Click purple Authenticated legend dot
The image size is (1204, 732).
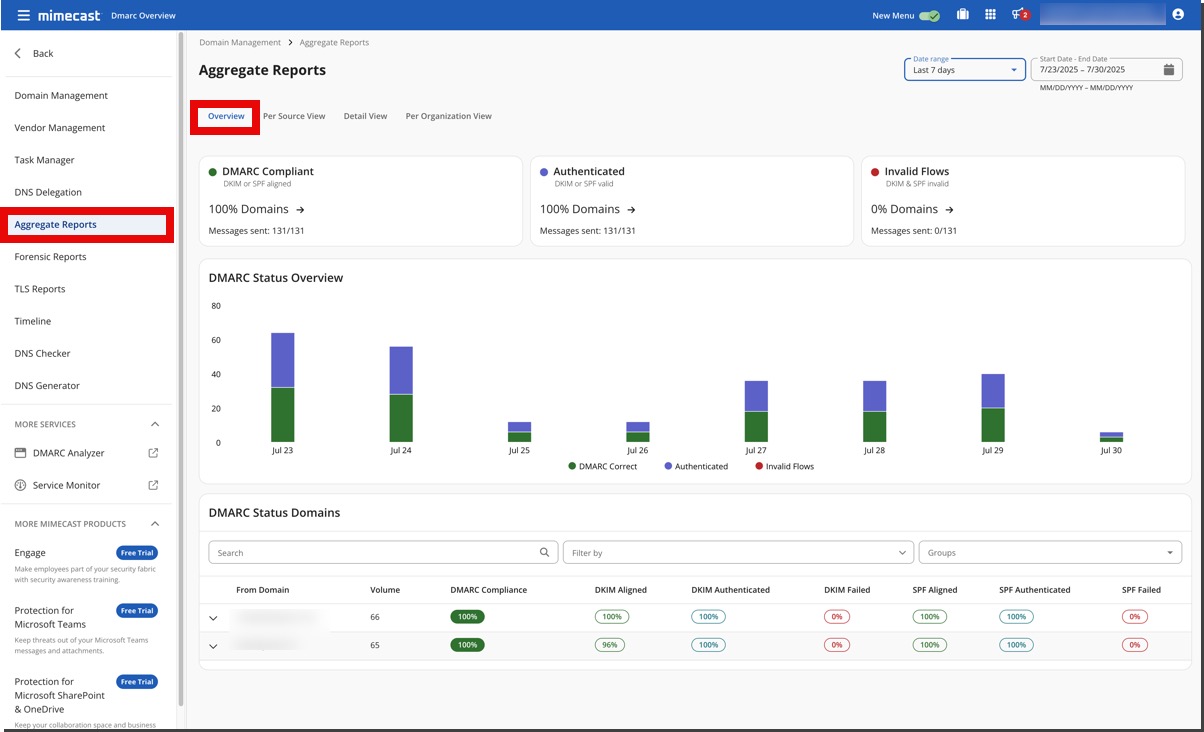(668, 466)
